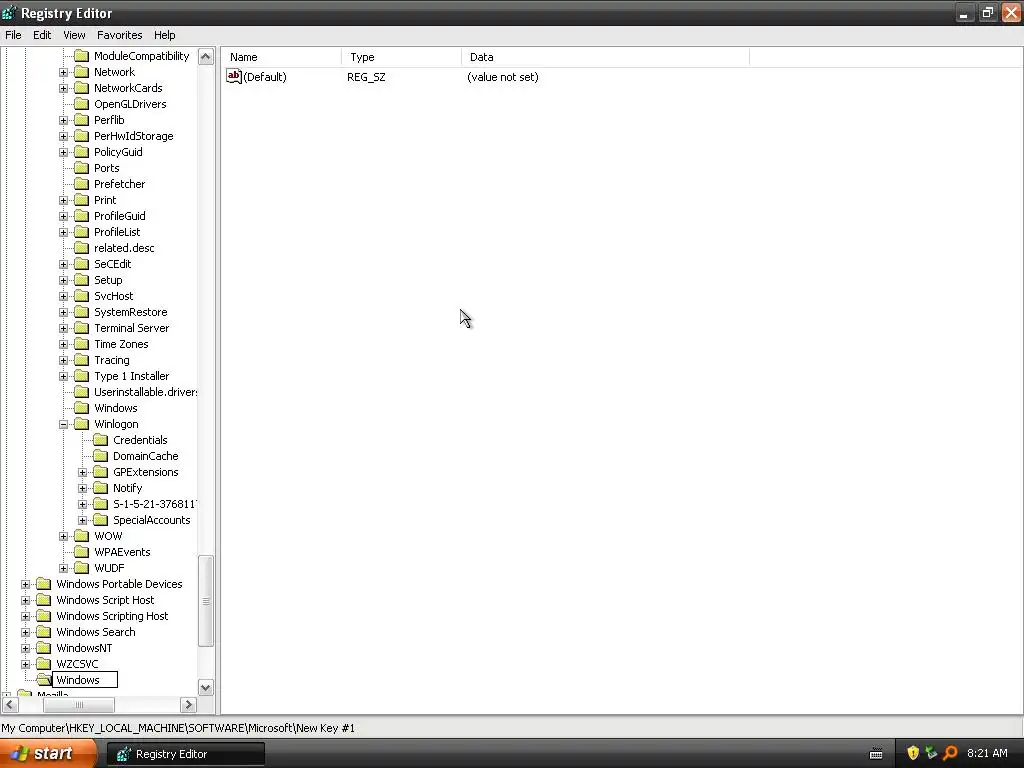This screenshot has height=768, width=1024.
Task: Select the Setup key
Action: coord(108,280)
